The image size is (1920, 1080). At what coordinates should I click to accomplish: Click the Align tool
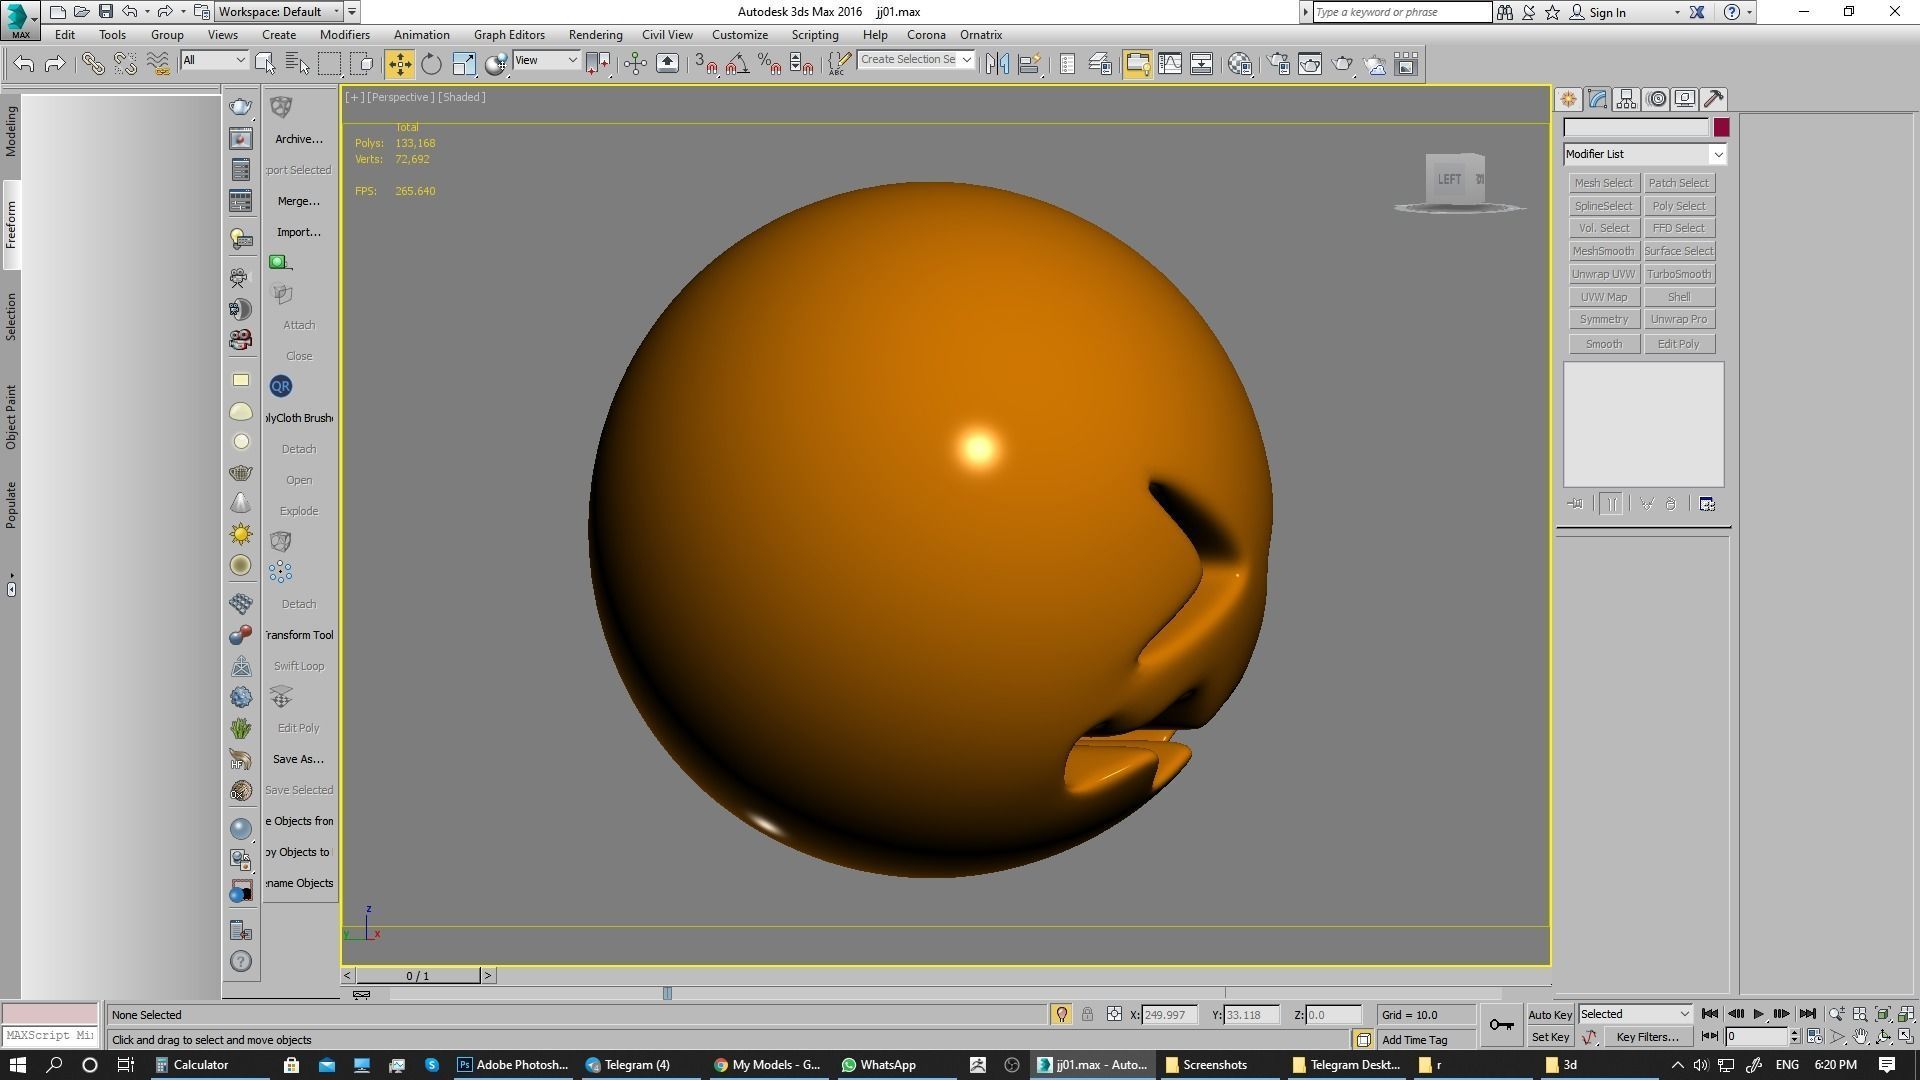(1029, 64)
